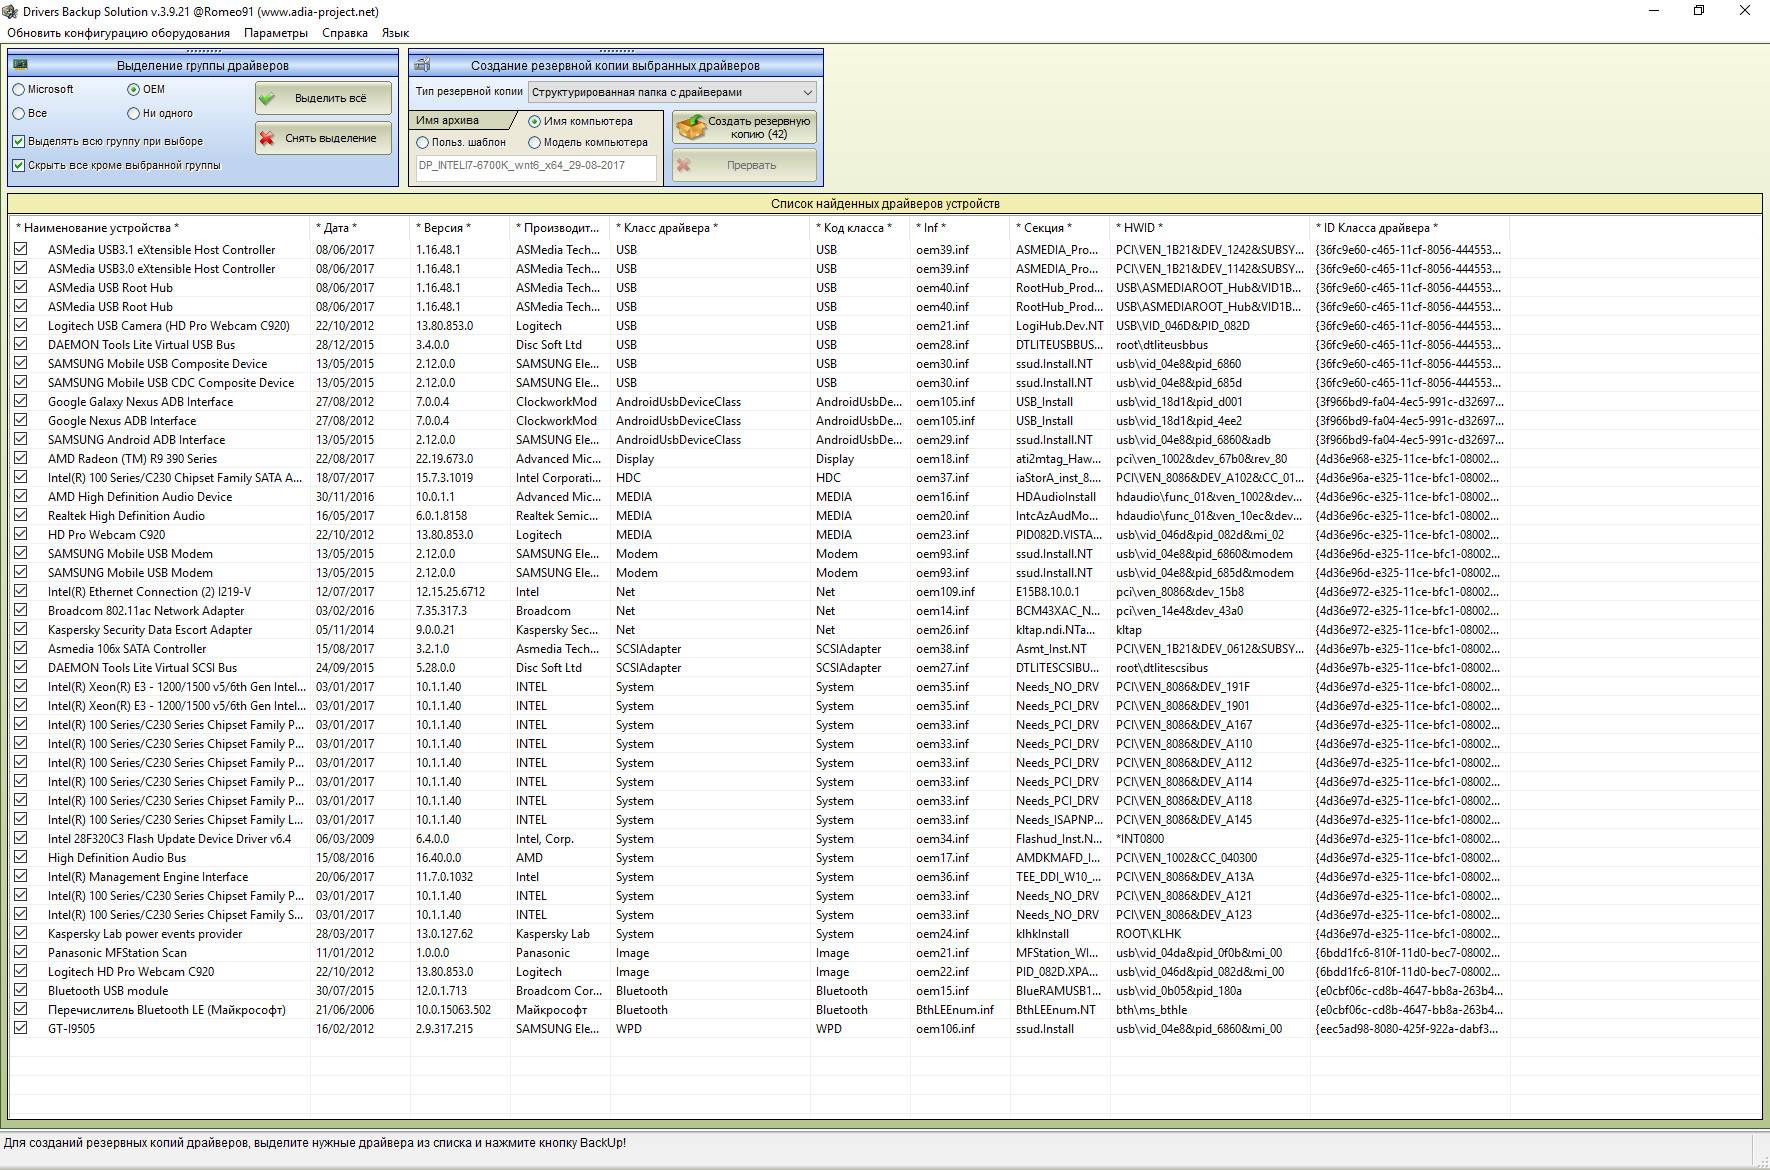Open the Параметры menu
Viewport: 1770px width, 1170px height.
(x=276, y=33)
